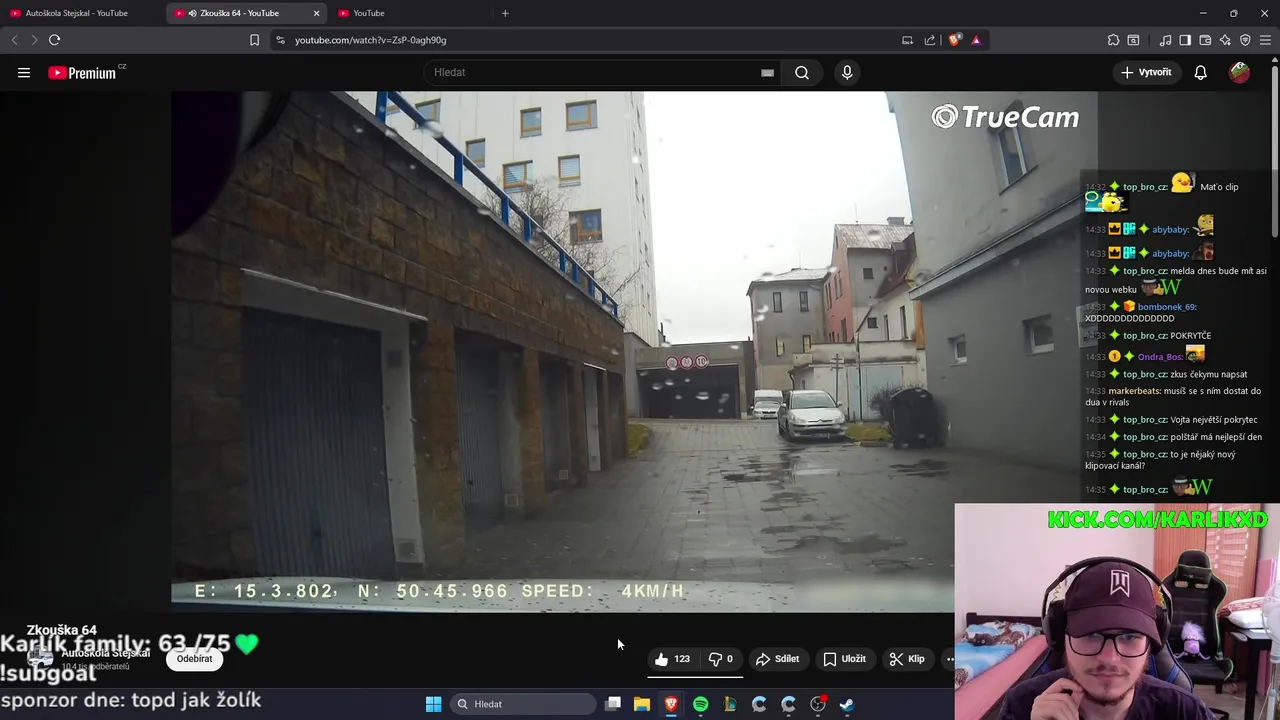
Task: Open the on-screen keyboard icon in search box
Action: [x=767, y=72]
